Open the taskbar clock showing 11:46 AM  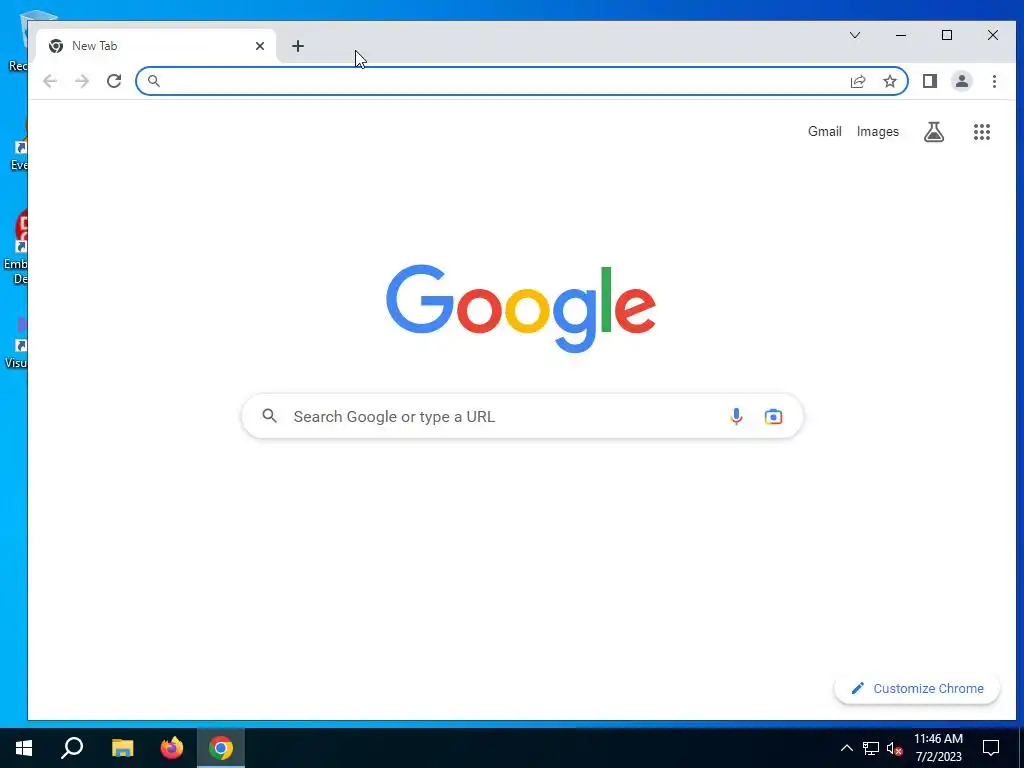click(938, 748)
